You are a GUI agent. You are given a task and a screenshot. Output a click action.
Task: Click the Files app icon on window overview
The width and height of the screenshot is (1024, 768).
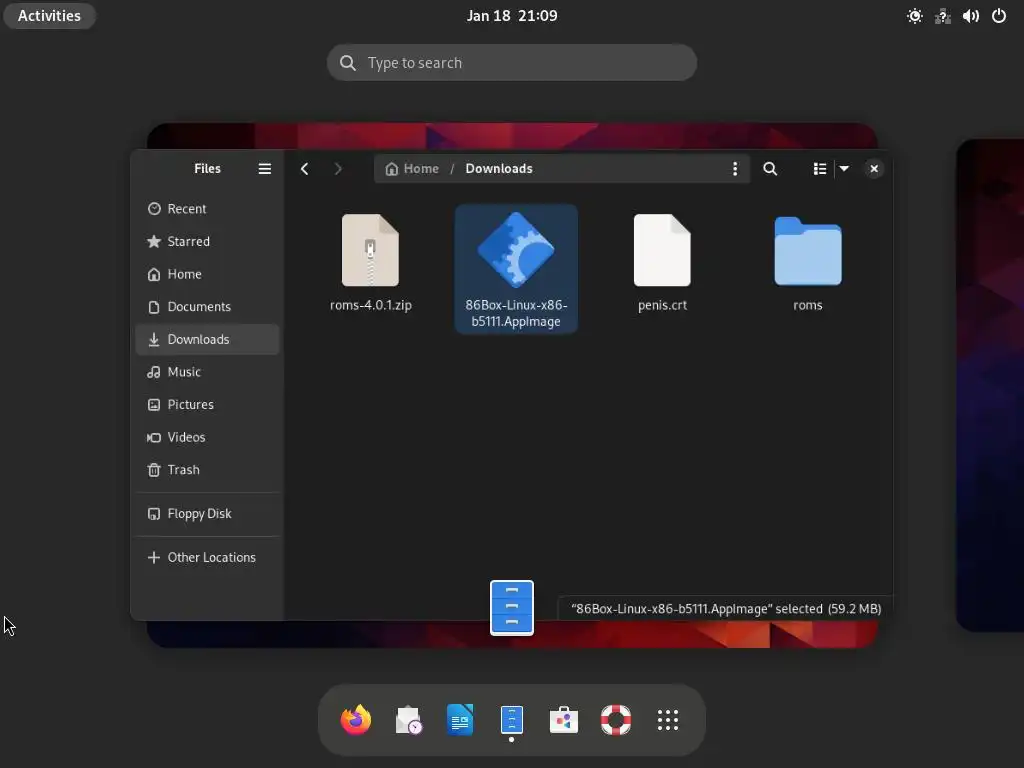point(512,607)
